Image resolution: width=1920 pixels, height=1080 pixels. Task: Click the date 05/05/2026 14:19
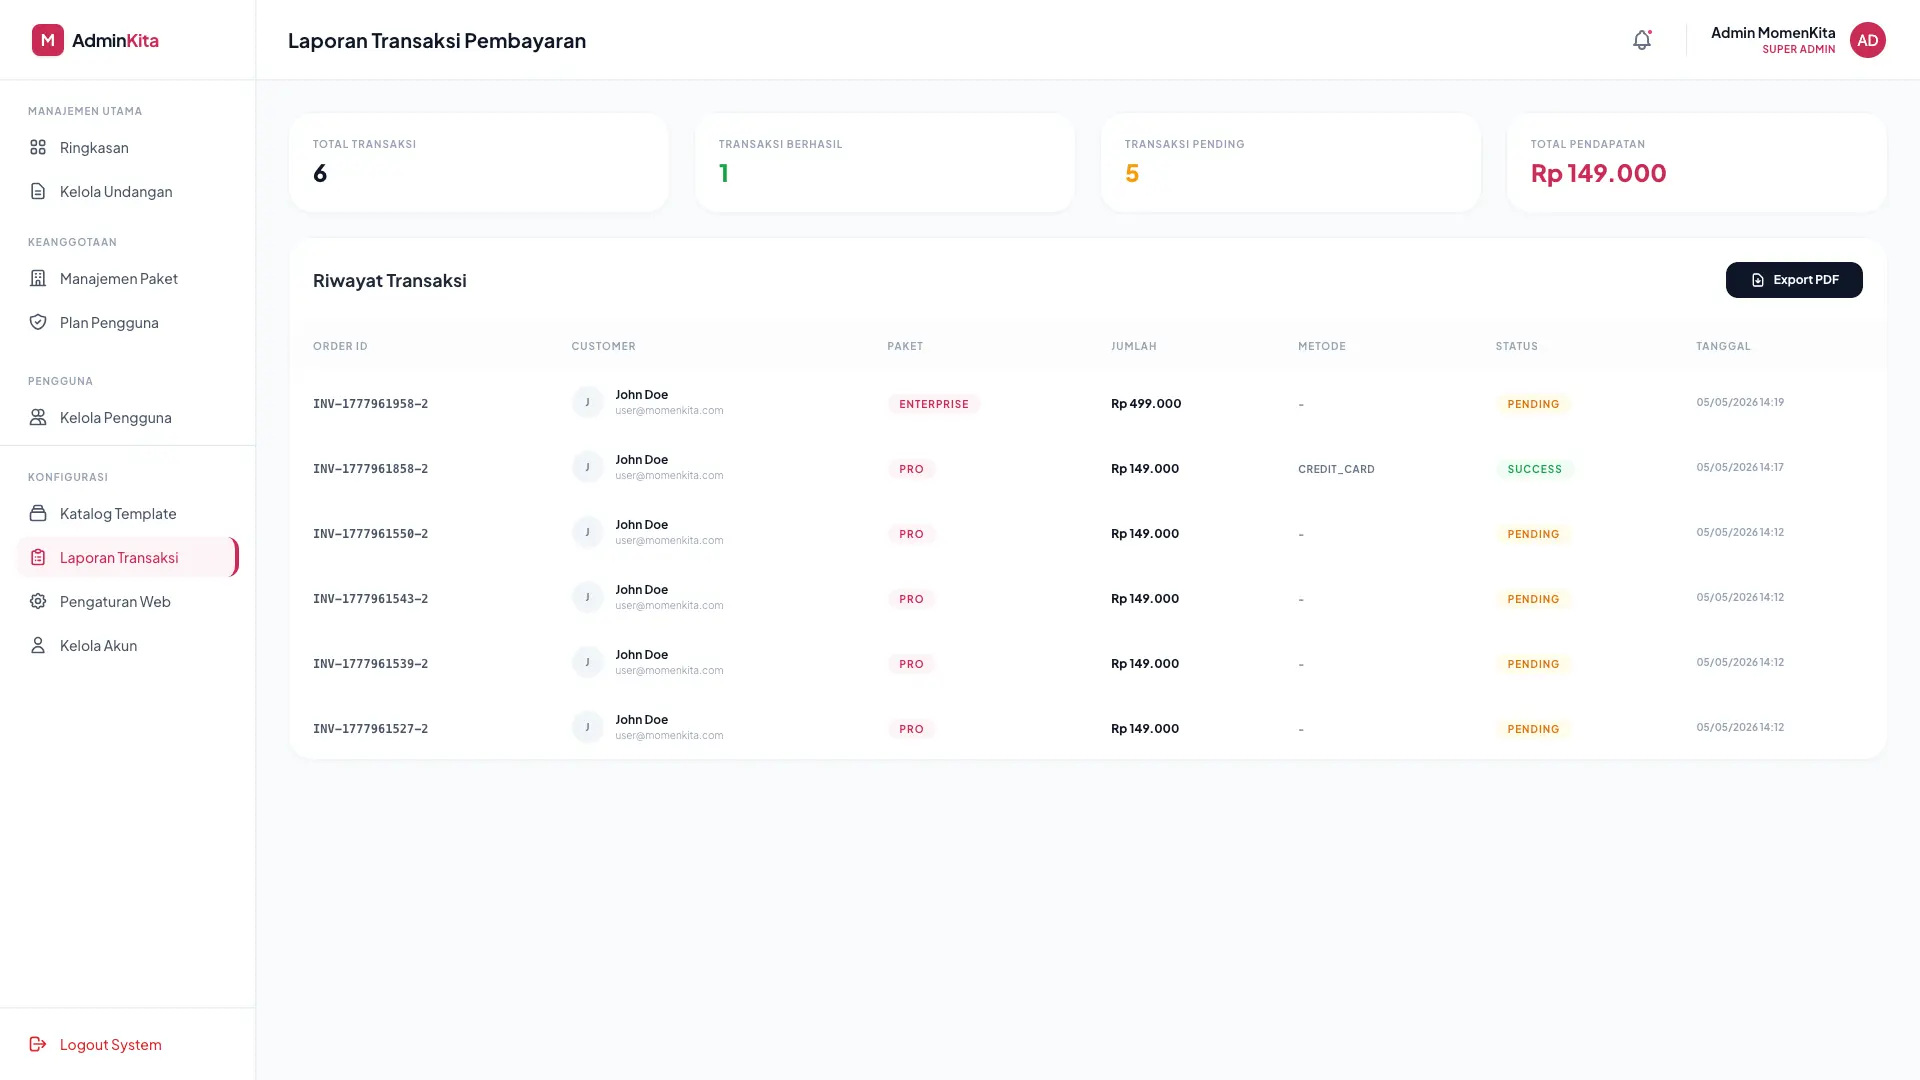coord(1740,402)
